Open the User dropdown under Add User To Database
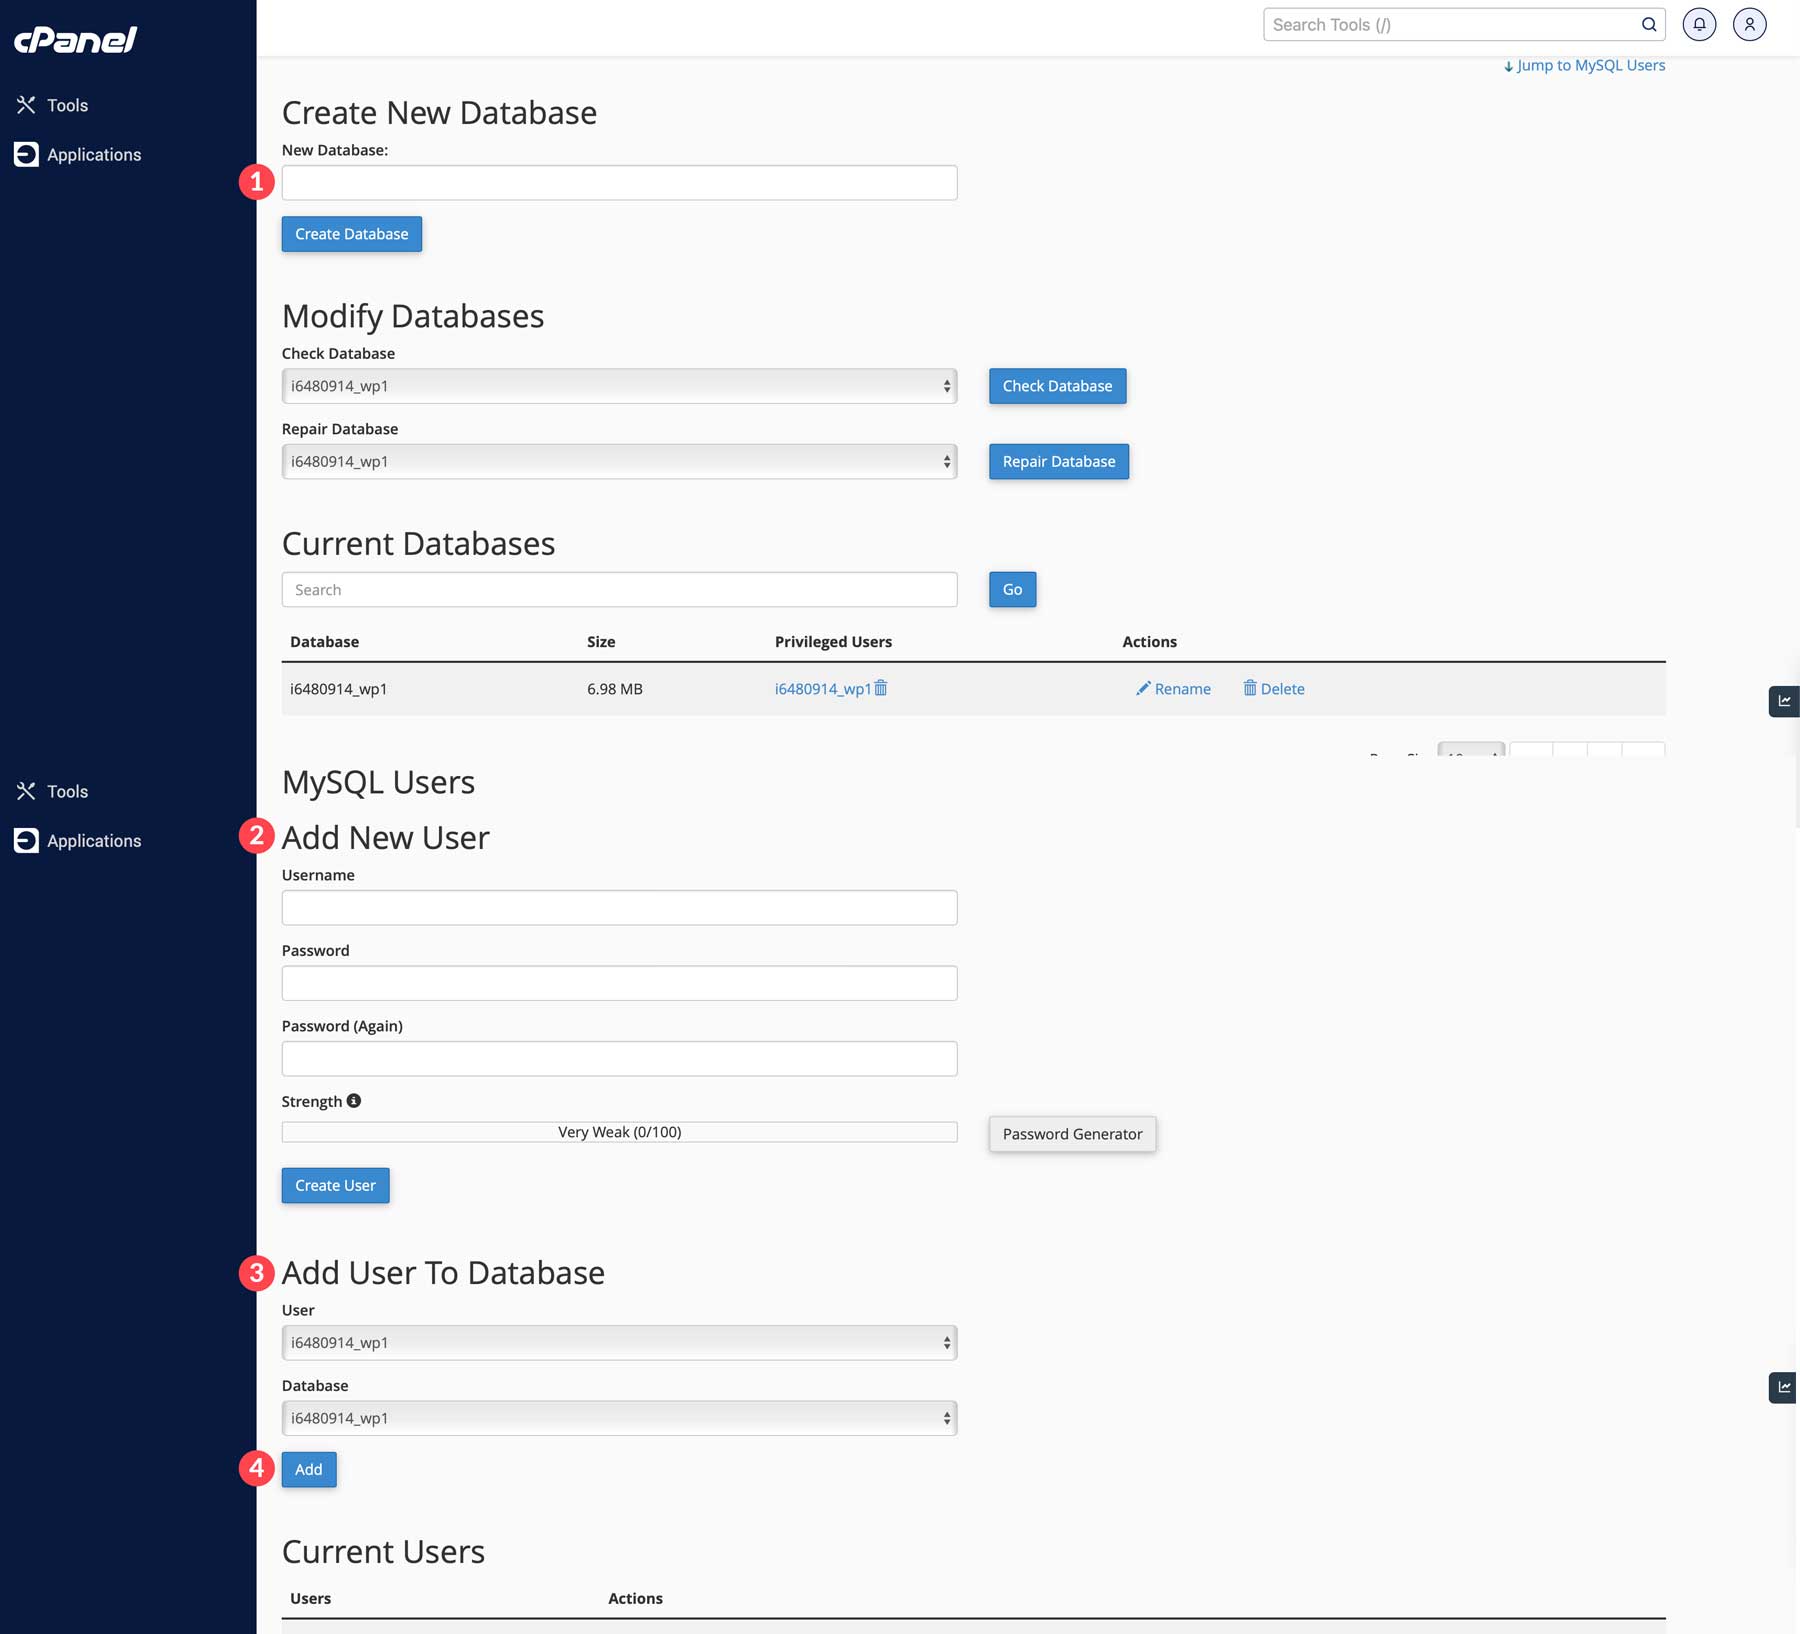 point(619,1342)
